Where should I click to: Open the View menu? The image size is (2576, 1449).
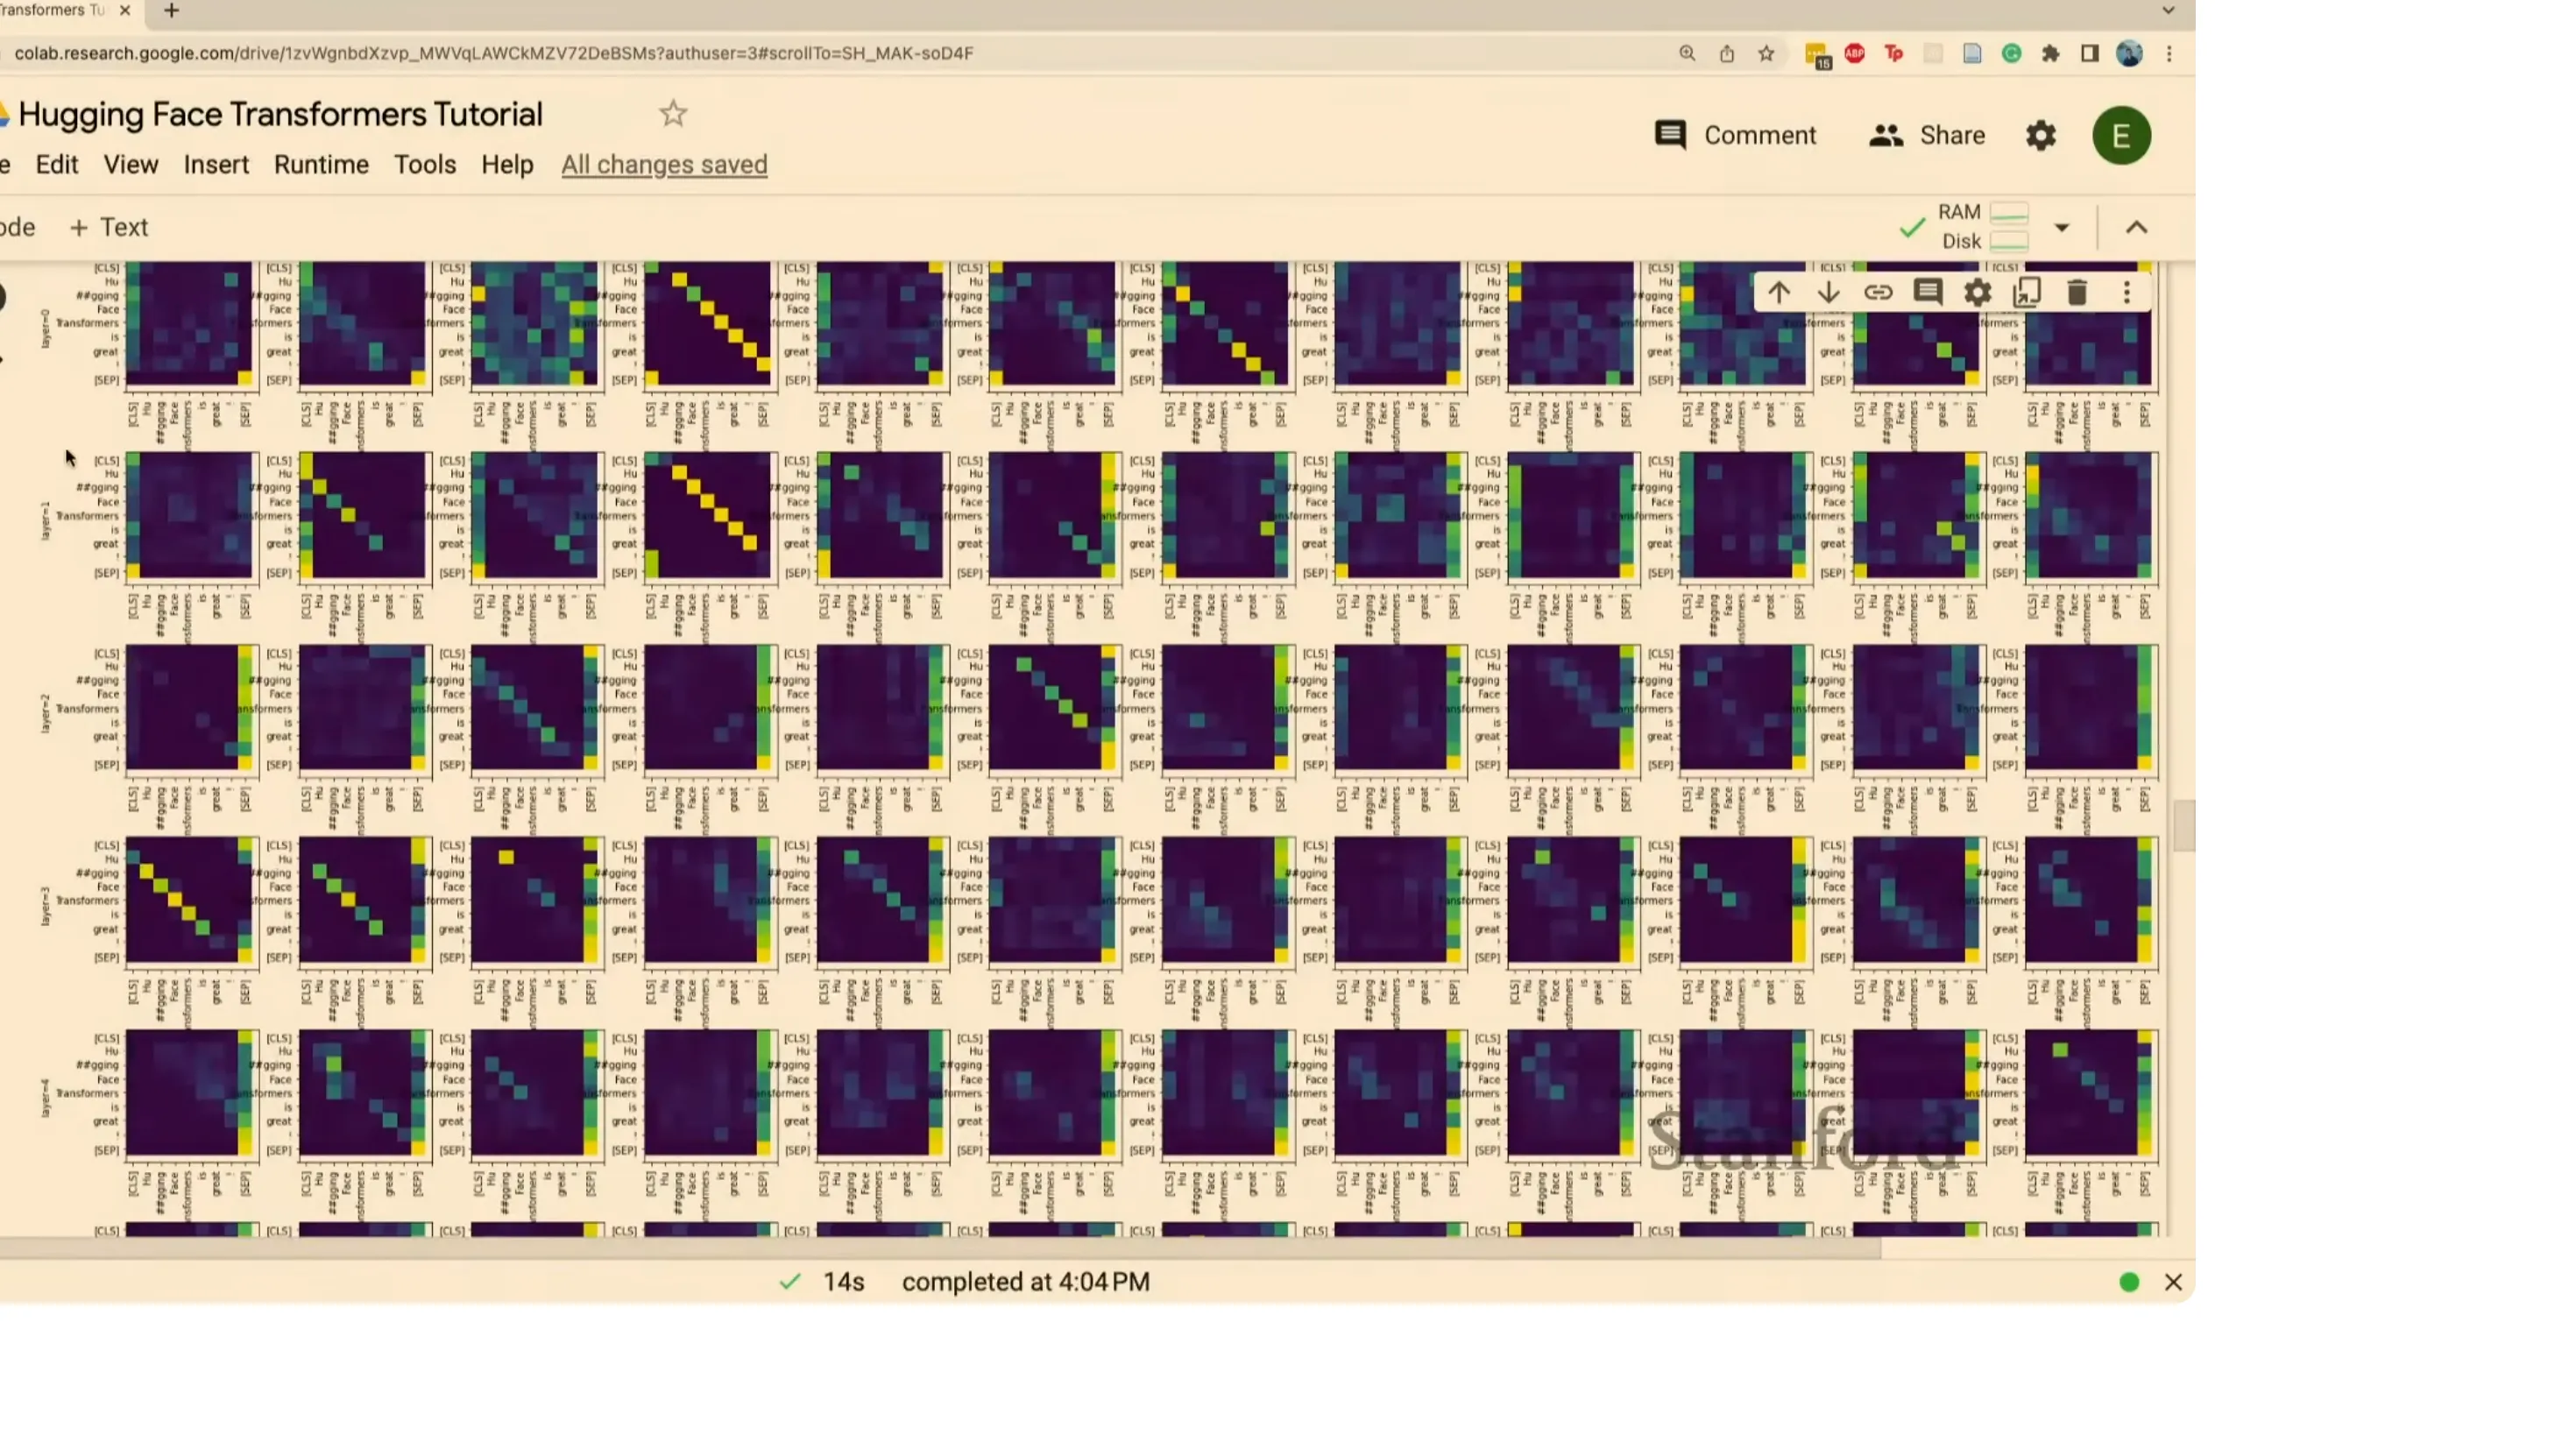click(131, 164)
